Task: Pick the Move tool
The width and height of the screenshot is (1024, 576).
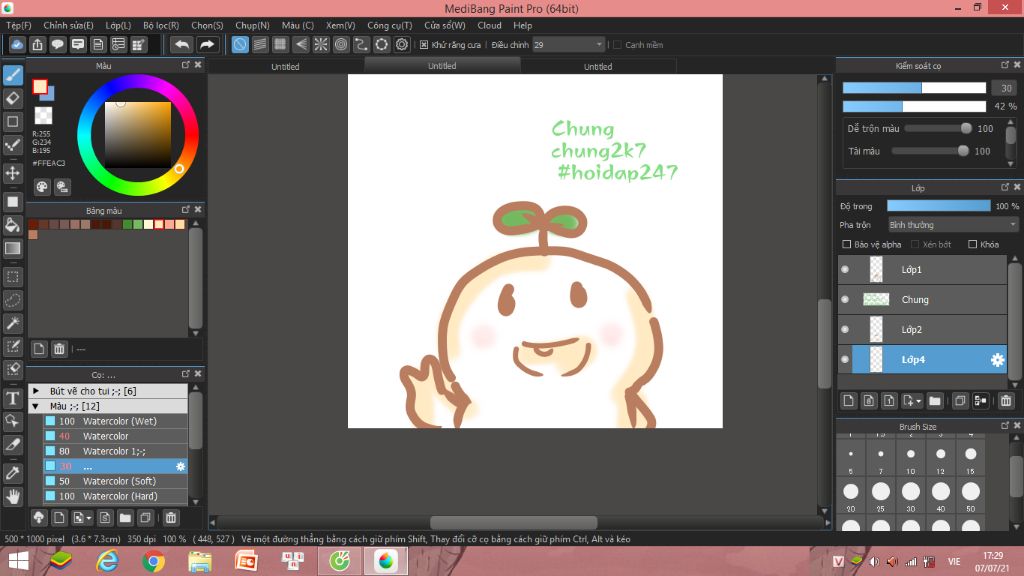Action: (12, 173)
